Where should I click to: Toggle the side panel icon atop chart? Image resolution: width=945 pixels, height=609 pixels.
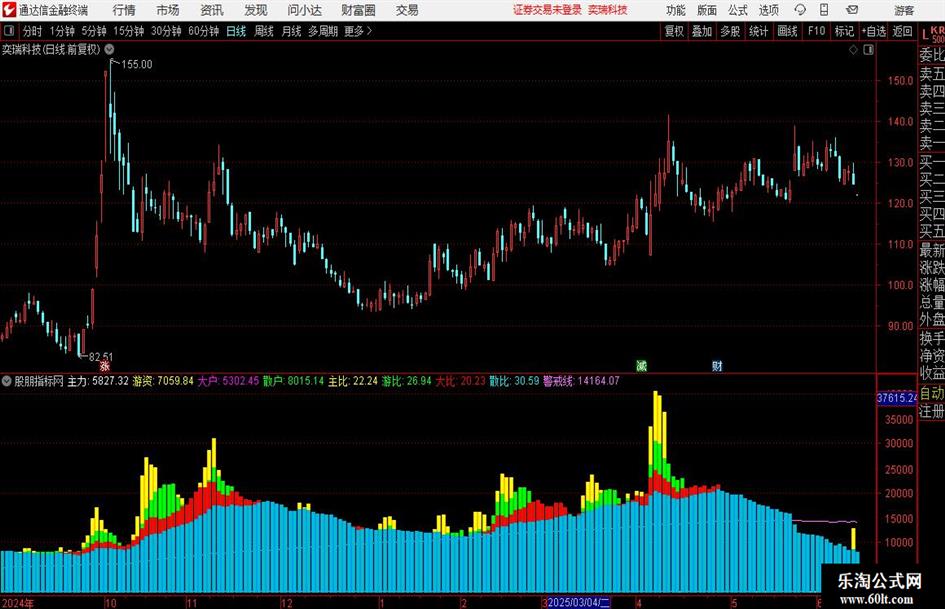coord(868,50)
